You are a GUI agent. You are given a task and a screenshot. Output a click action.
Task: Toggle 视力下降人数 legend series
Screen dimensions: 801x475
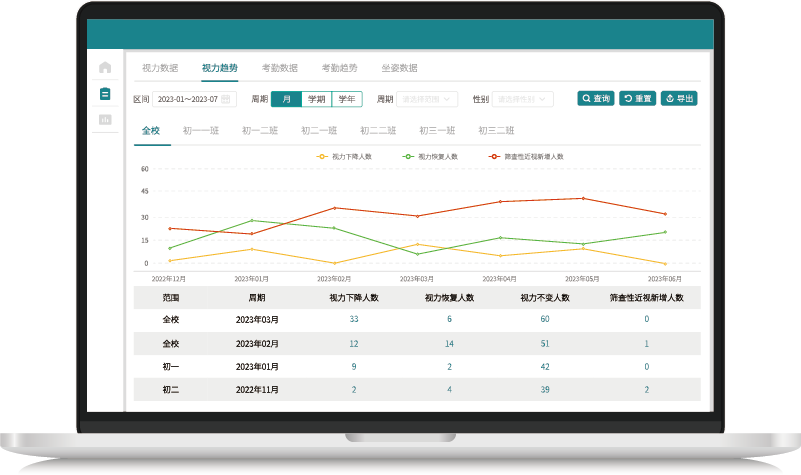pyautogui.click(x=344, y=157)
